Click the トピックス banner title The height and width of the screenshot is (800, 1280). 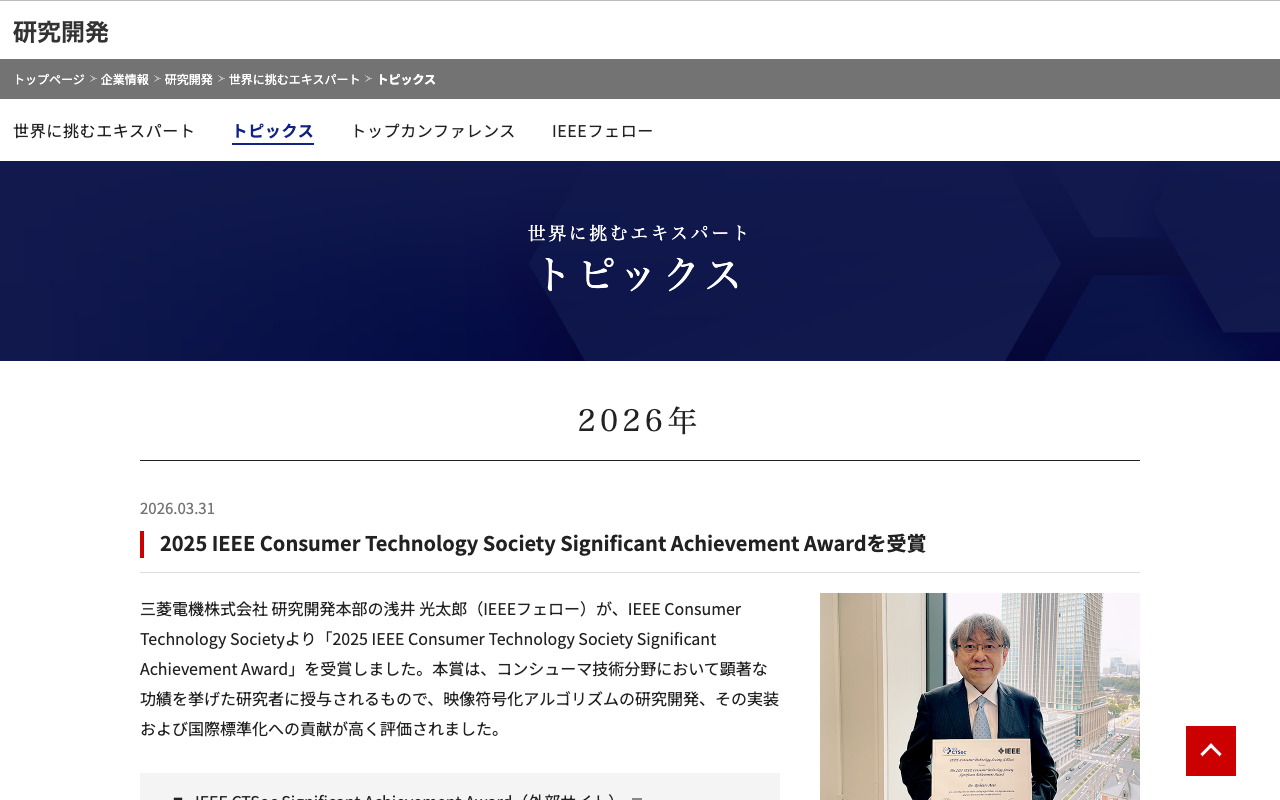640,274
